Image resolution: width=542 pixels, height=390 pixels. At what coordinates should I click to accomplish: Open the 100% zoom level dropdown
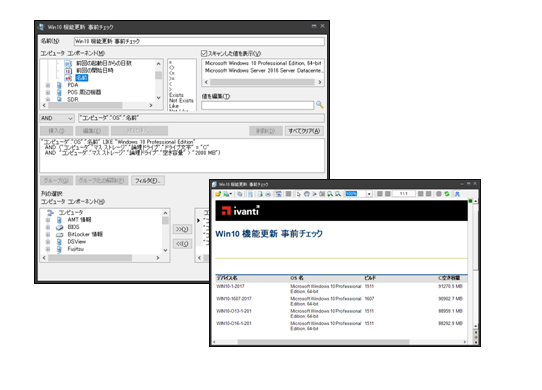(369, 194)
